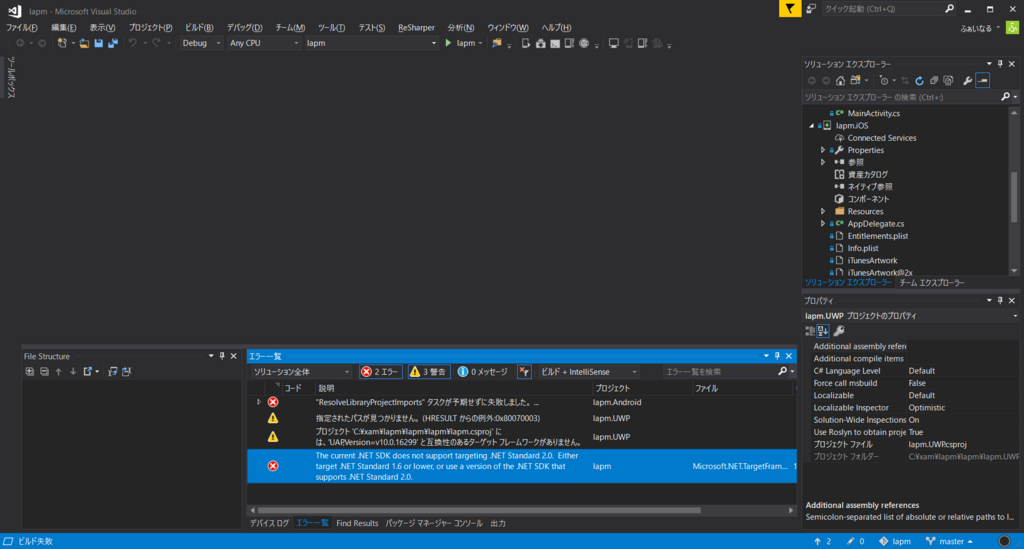This screenshot has height=549, width=1024.
Task: Click the Alphabetical sort icon in Properties panel
Action: tap(823, 331)
